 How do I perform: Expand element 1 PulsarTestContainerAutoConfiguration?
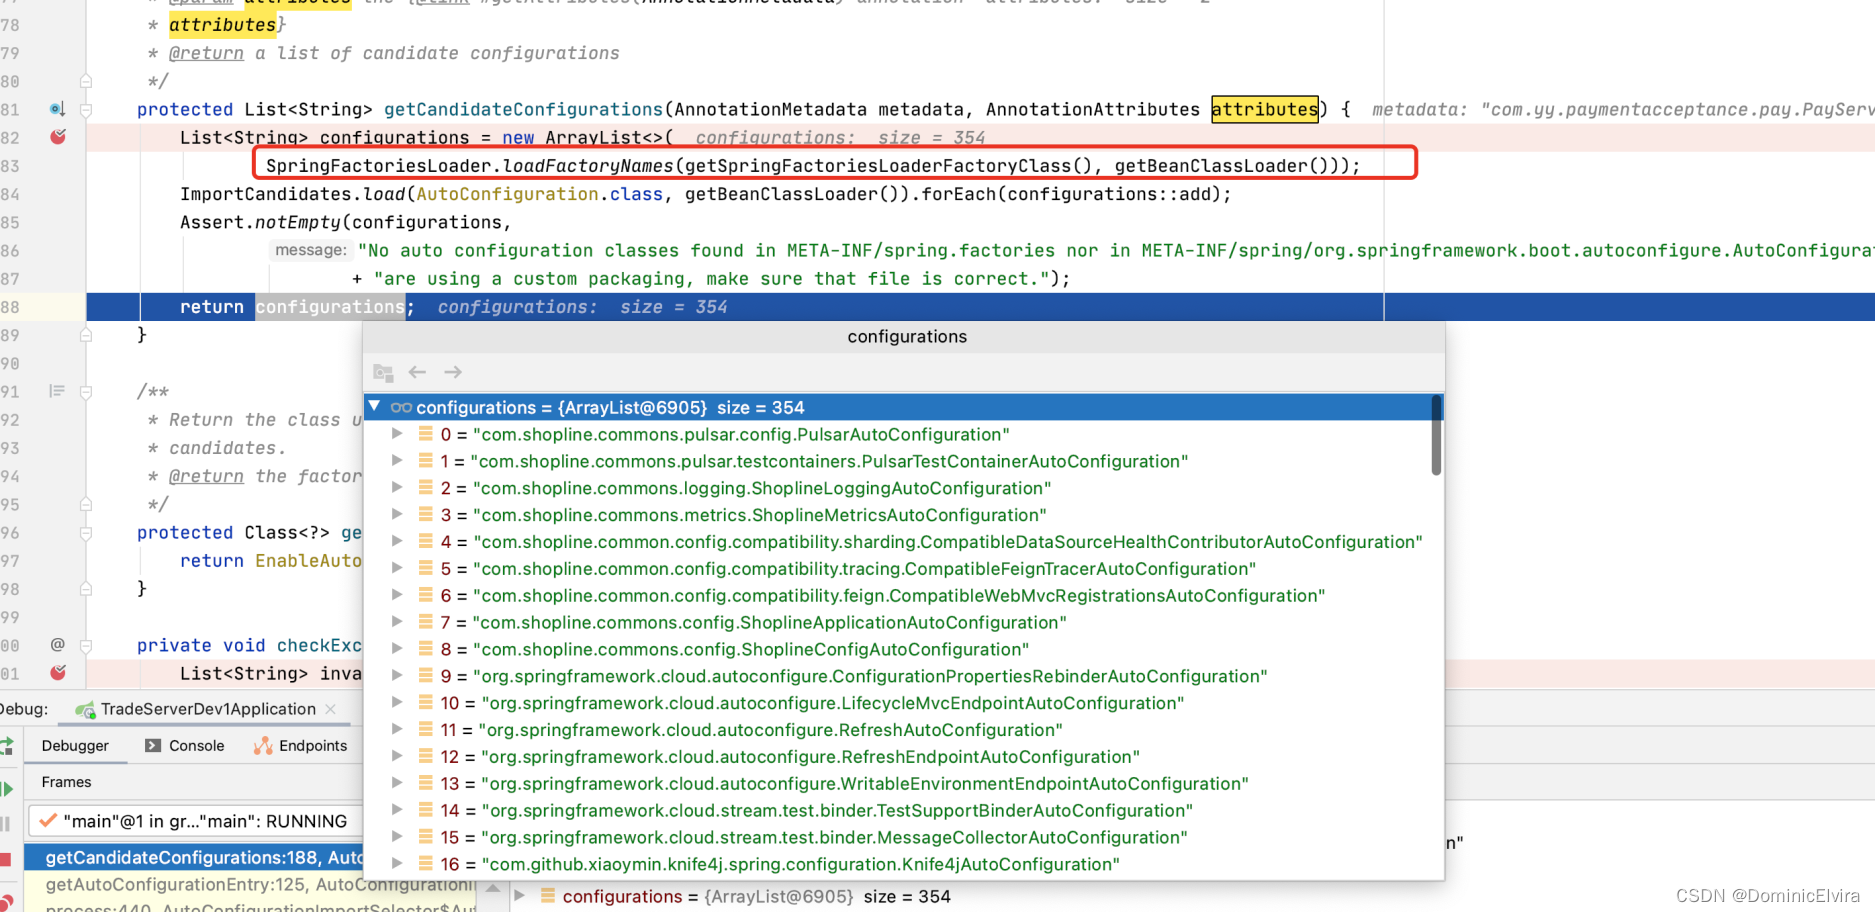click(x=397, y=461)
